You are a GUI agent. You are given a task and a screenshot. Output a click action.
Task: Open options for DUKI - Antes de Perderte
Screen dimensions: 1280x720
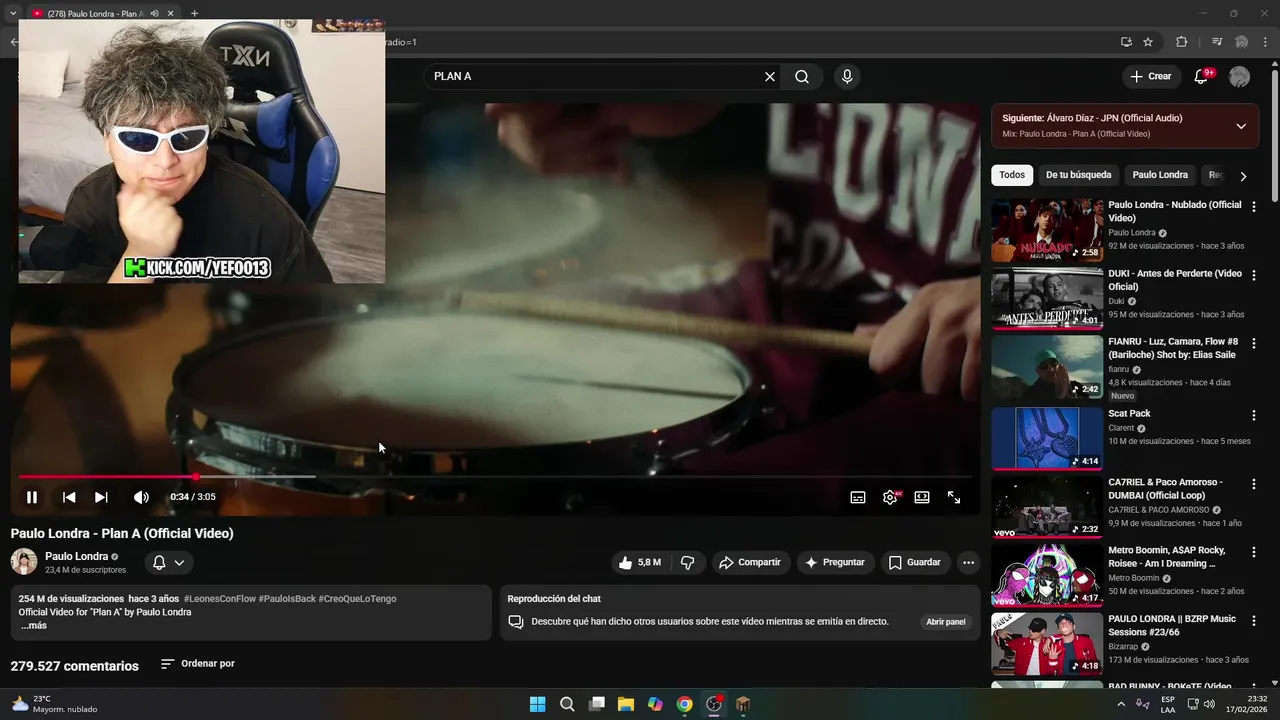coord(1253,275)
